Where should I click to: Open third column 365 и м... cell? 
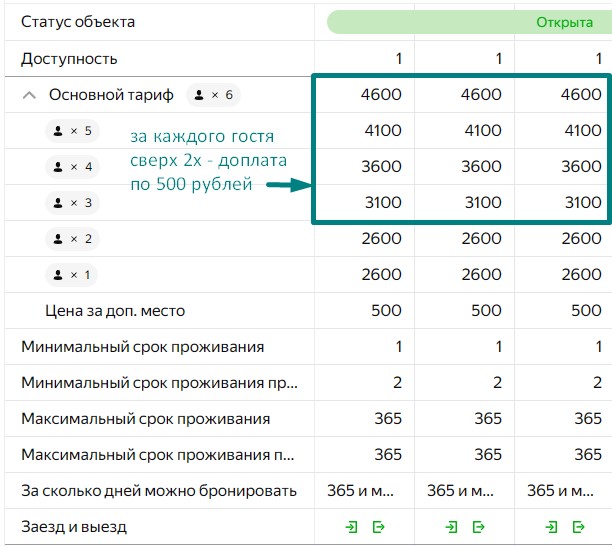click(x=563, y=491)
